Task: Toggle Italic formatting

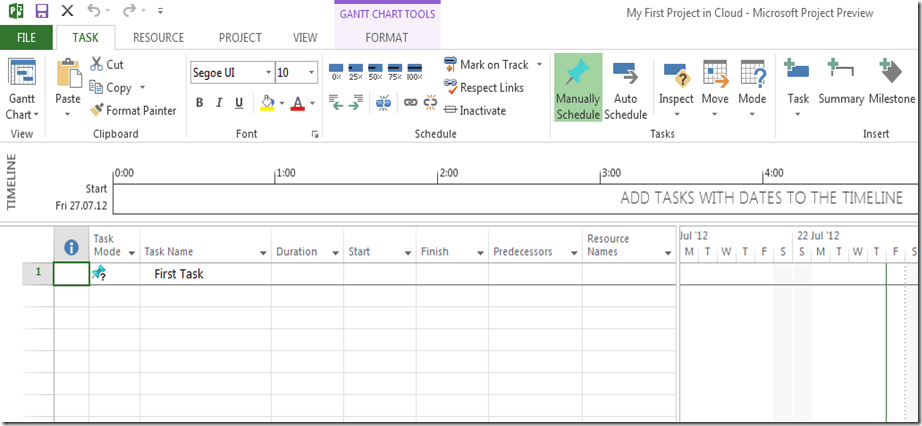Action: [x=219, y=103]
